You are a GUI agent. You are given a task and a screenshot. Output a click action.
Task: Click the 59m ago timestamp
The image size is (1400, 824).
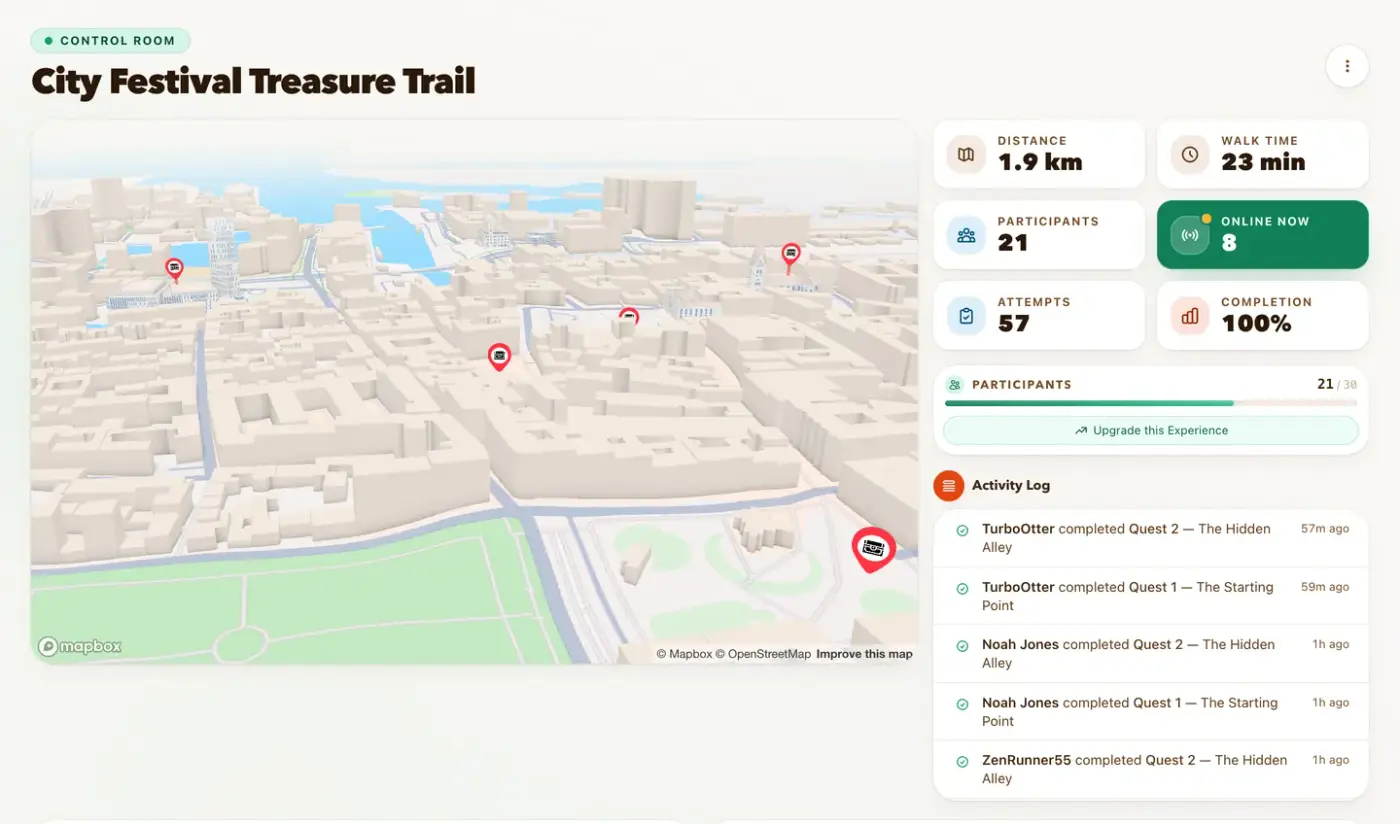1325,587
